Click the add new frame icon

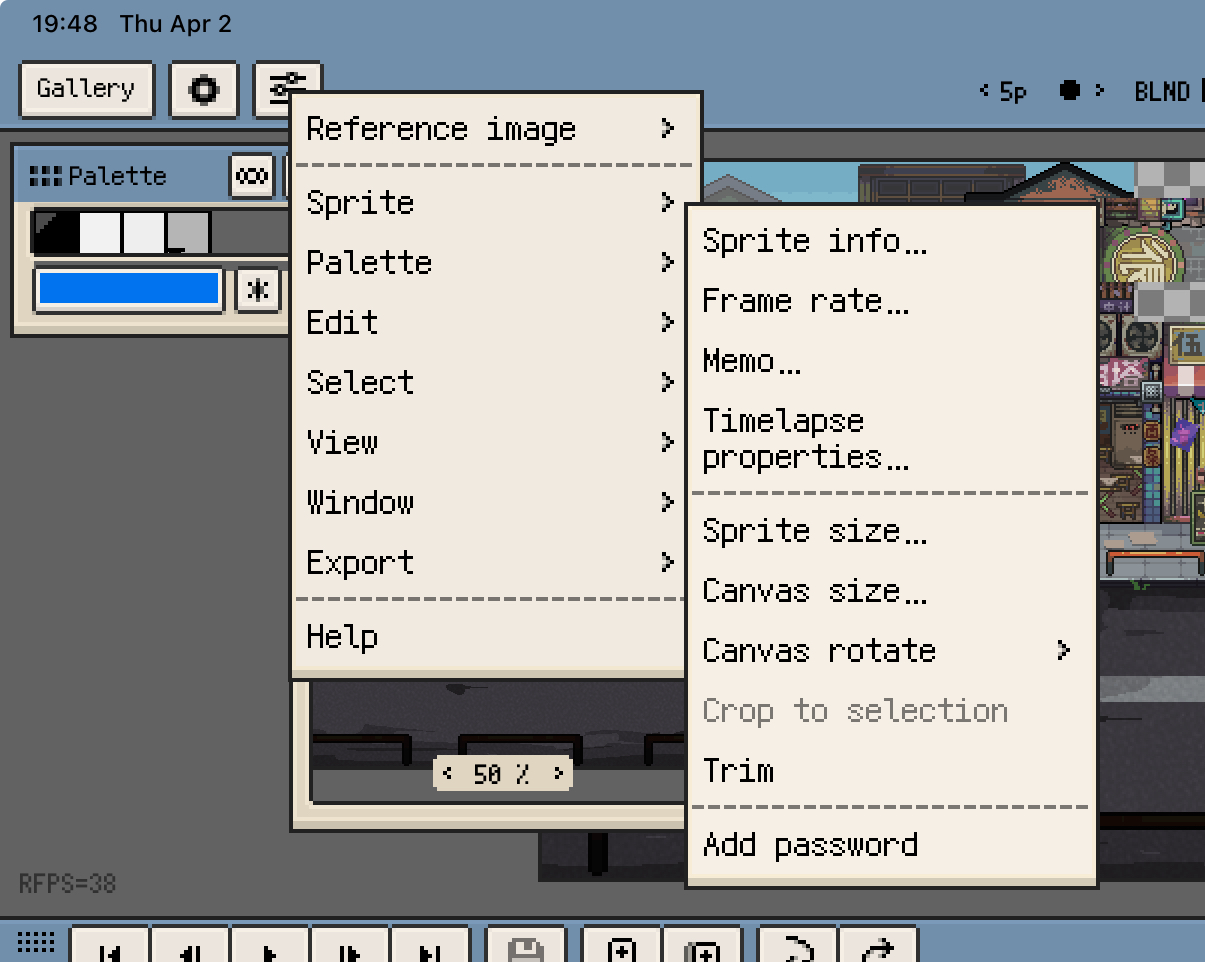[622, 950]
